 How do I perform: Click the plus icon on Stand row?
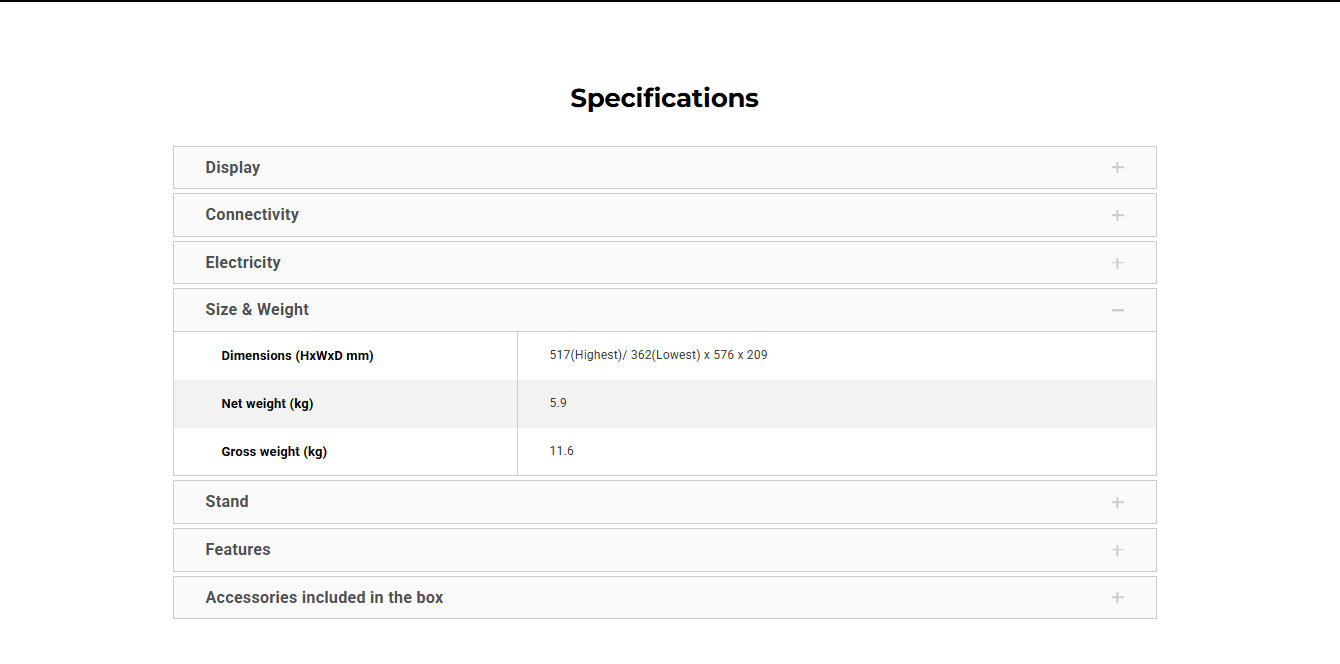[1117, 502]
